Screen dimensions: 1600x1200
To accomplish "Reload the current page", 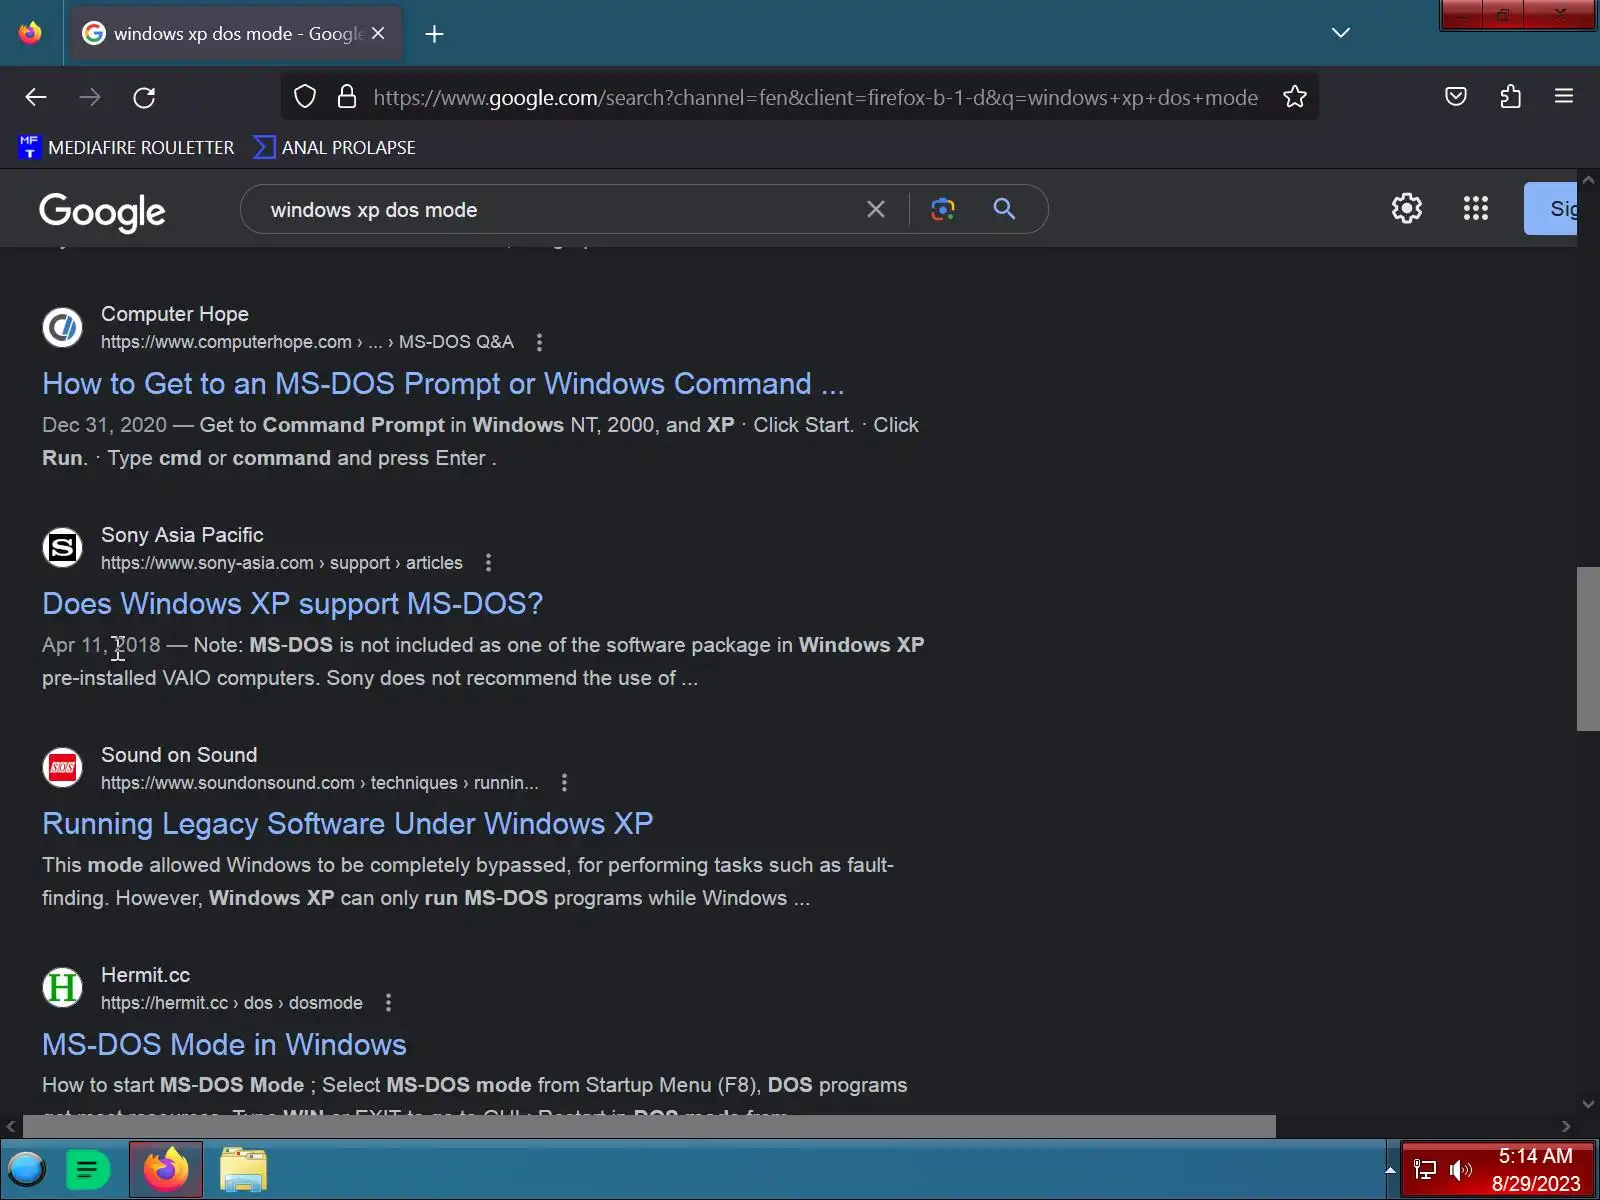I will coord(144,97).
